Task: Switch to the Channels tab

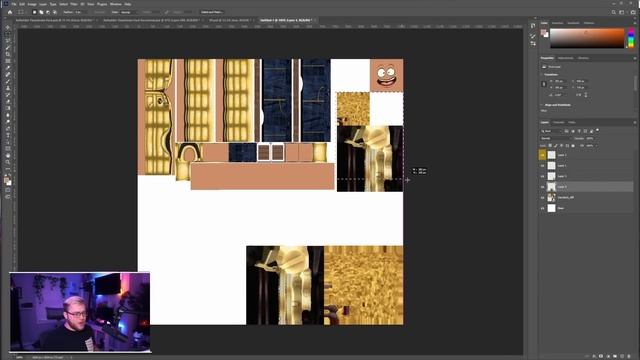Action: [558, 122]
